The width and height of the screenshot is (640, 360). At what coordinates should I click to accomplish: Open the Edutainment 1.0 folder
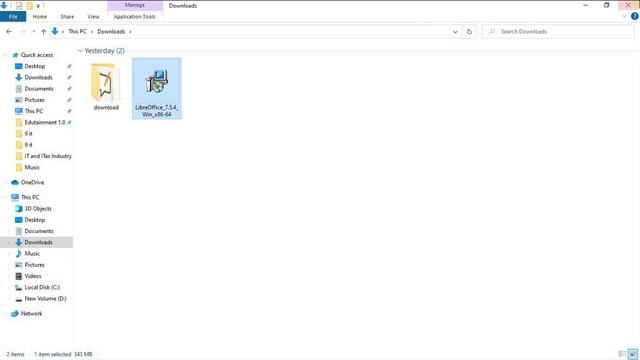(44, 122)
